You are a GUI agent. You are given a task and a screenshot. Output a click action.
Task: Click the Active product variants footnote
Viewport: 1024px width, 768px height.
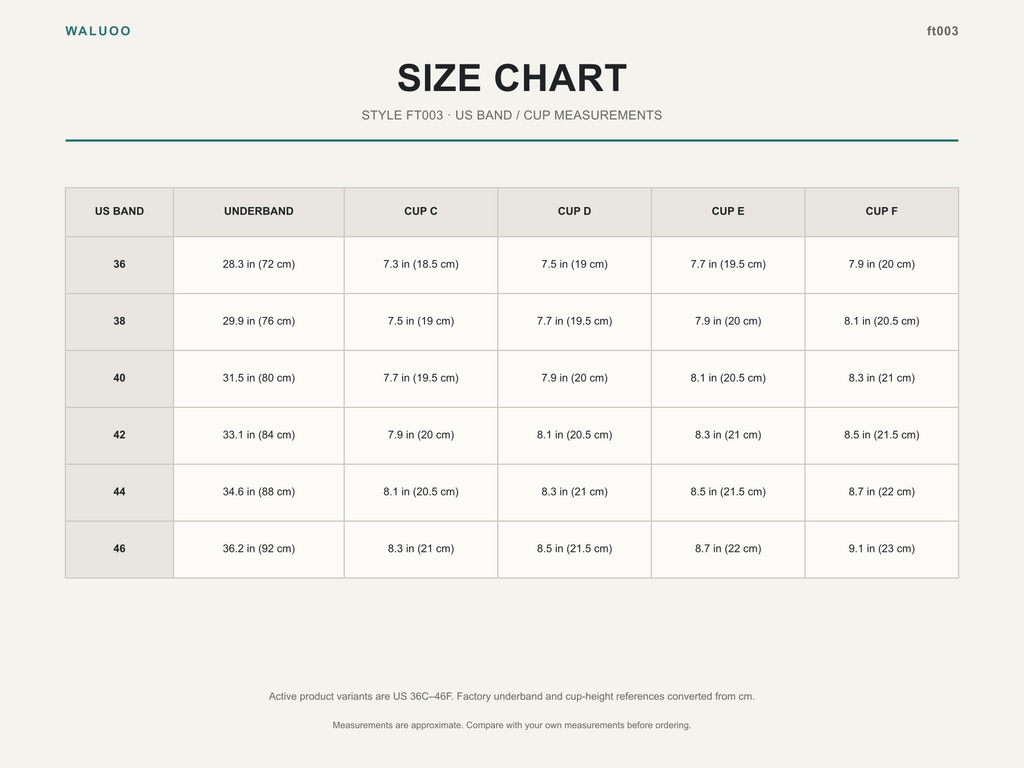512,696
